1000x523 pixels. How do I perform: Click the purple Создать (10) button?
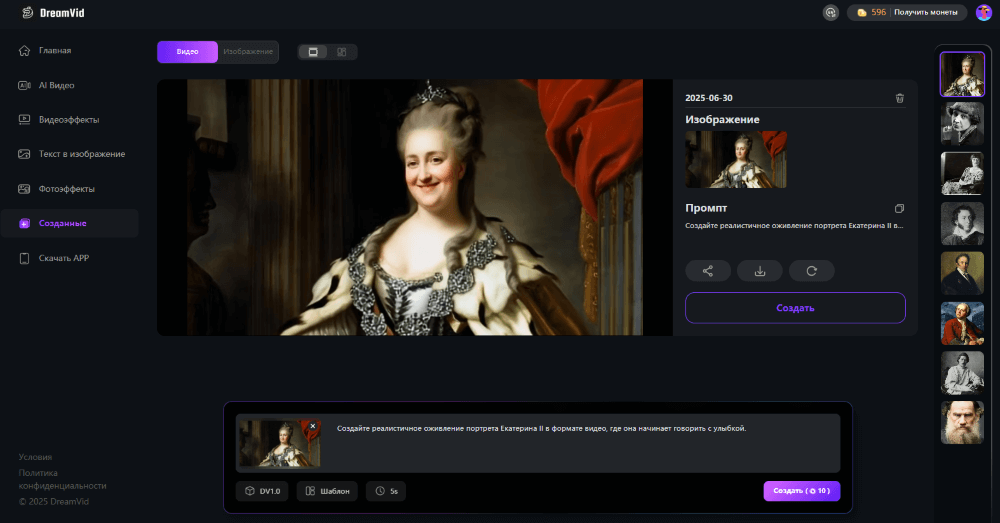point(802,491)
